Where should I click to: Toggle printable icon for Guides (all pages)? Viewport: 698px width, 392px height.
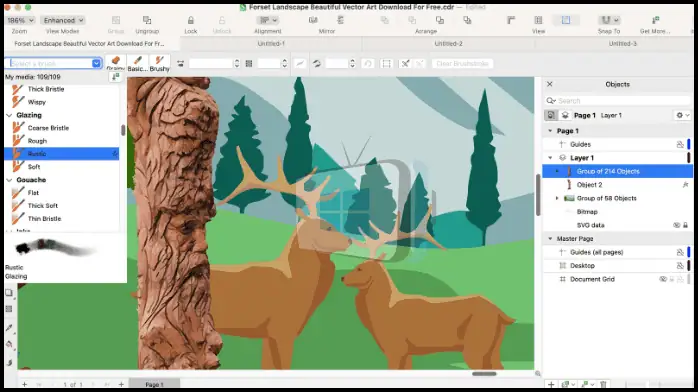pos(680,252)
